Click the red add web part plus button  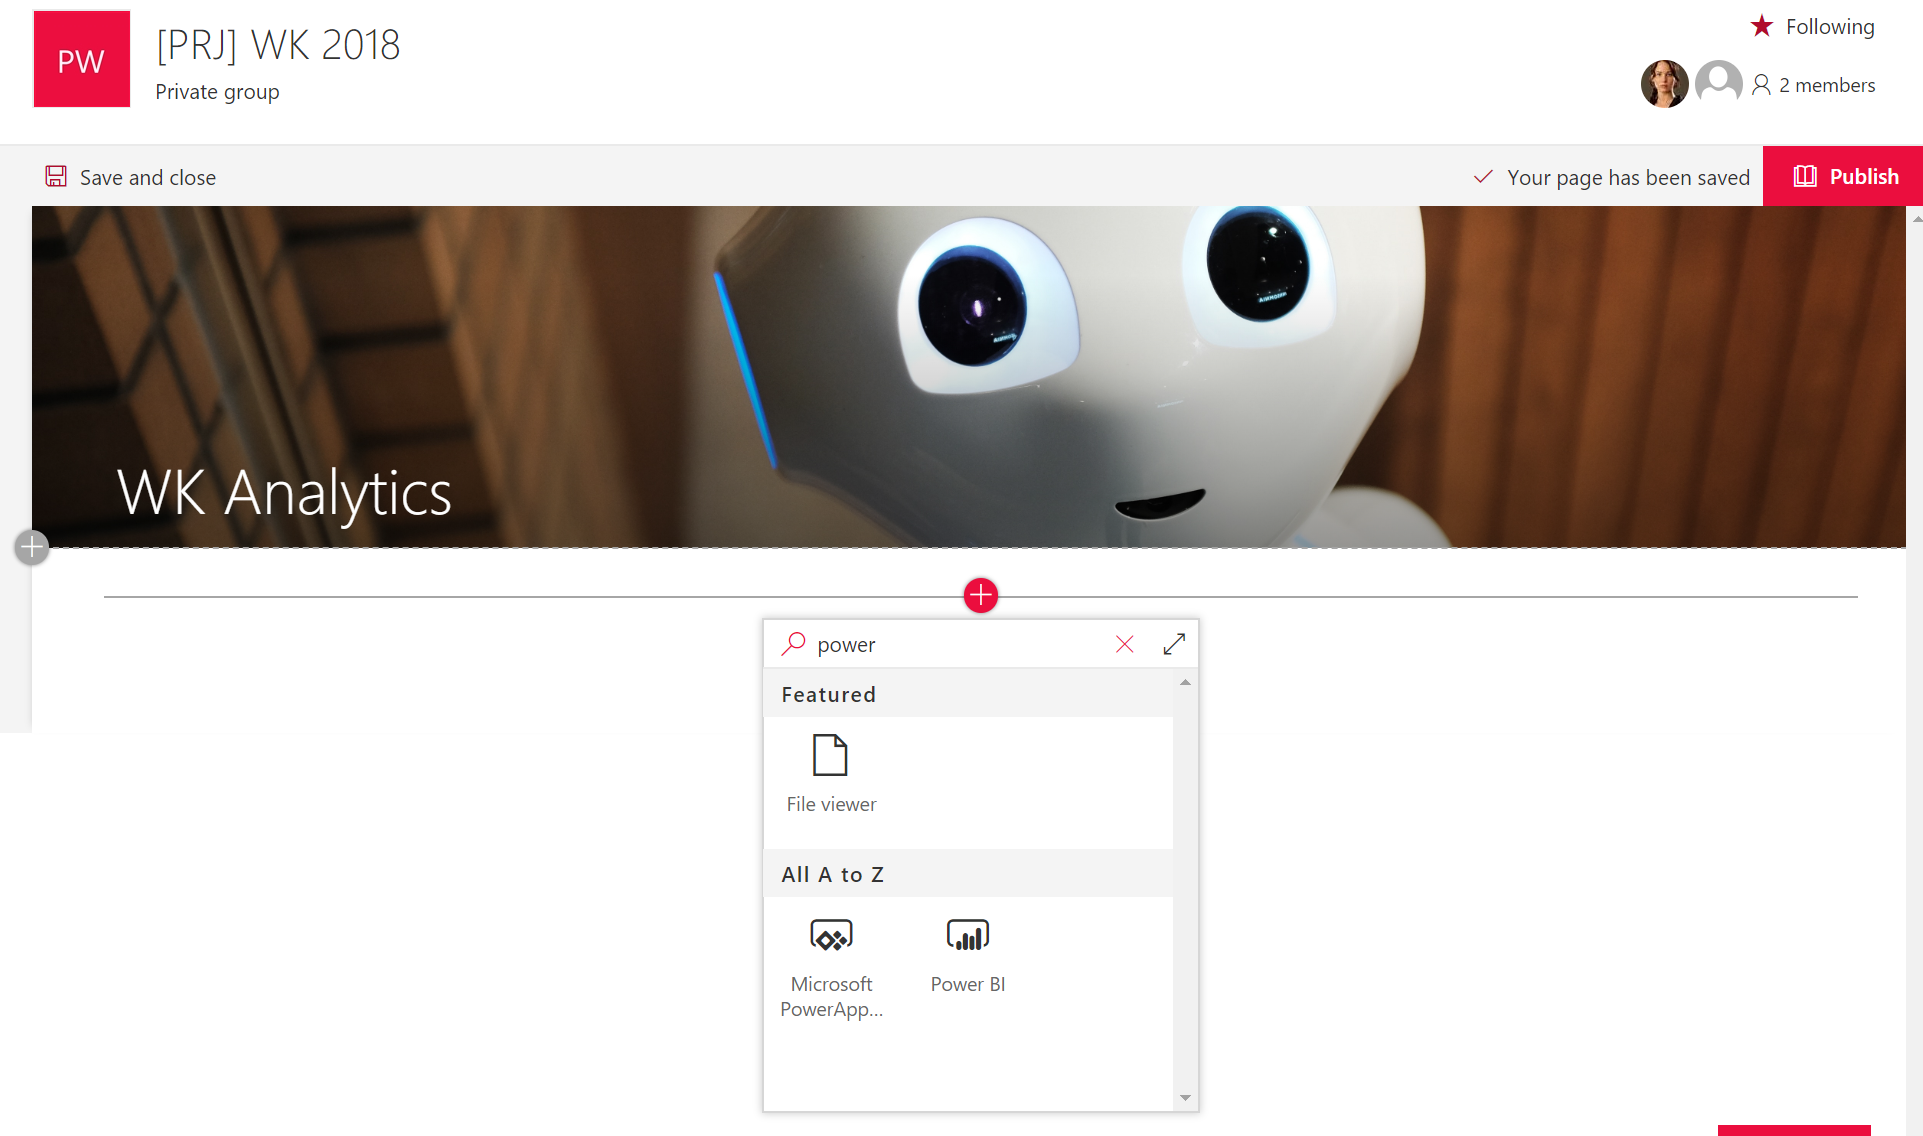pos(981,595)
